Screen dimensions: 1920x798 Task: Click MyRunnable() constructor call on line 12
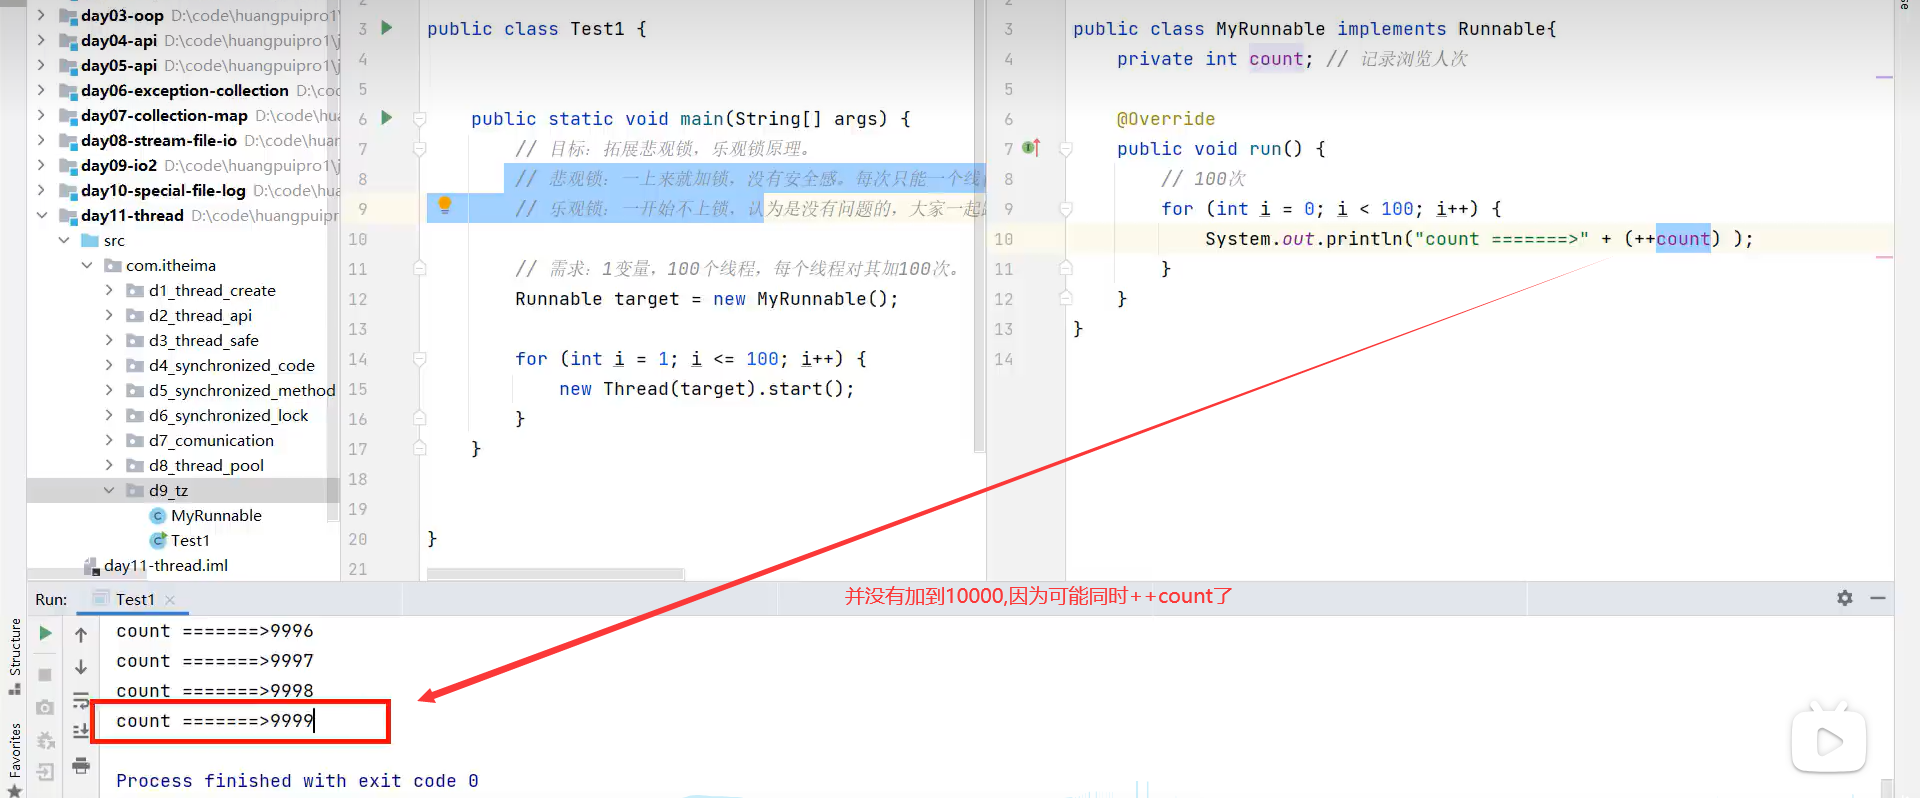[822, 299]
